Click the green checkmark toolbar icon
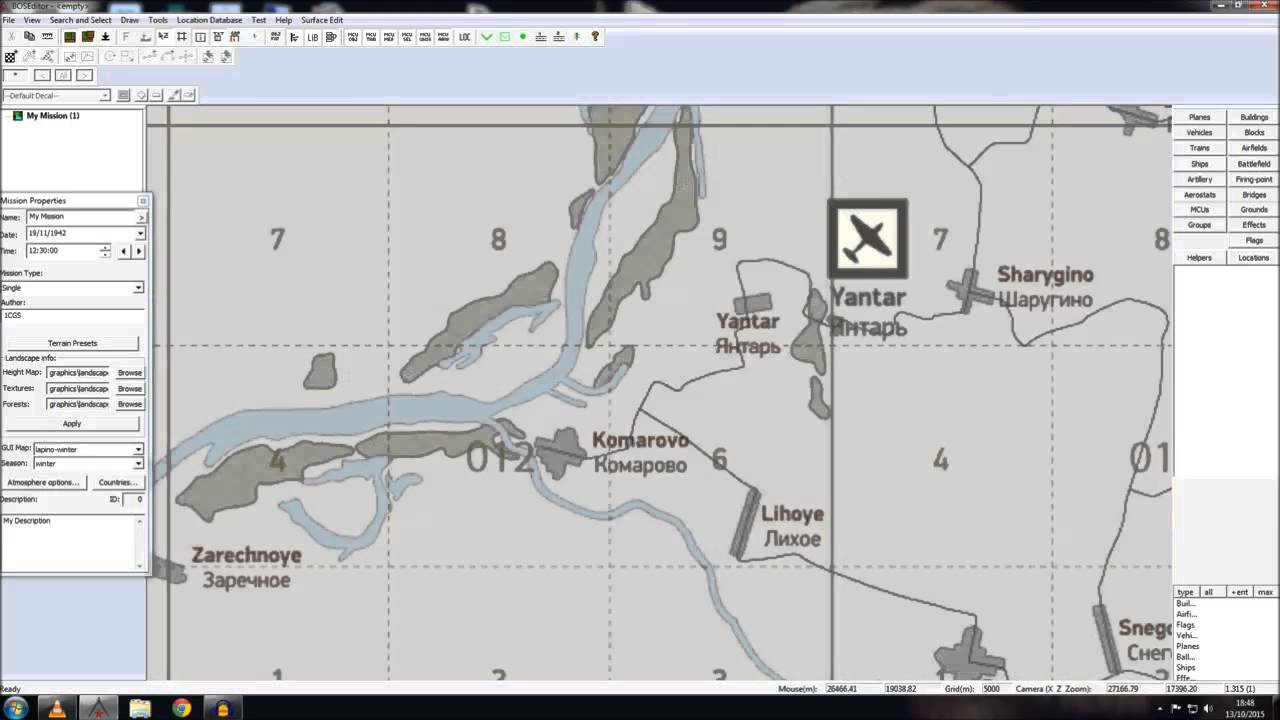This screenshot has height=720, width=1280. click(x=486, y=37)
